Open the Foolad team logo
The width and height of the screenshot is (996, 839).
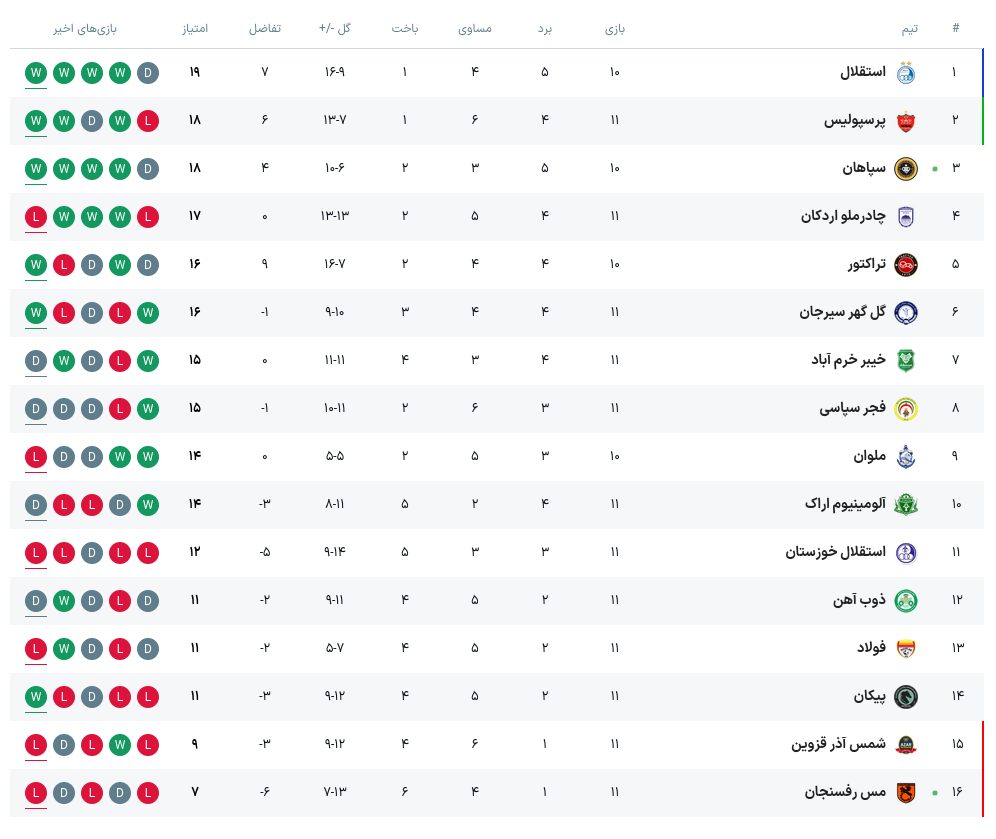tap(905, 649)
